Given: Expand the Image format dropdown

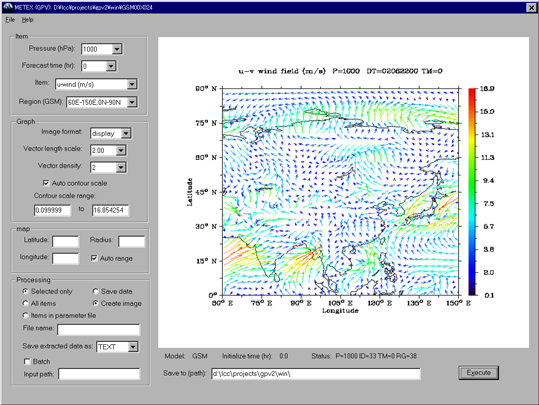Looking at the screenshot, I should (126, 133).
